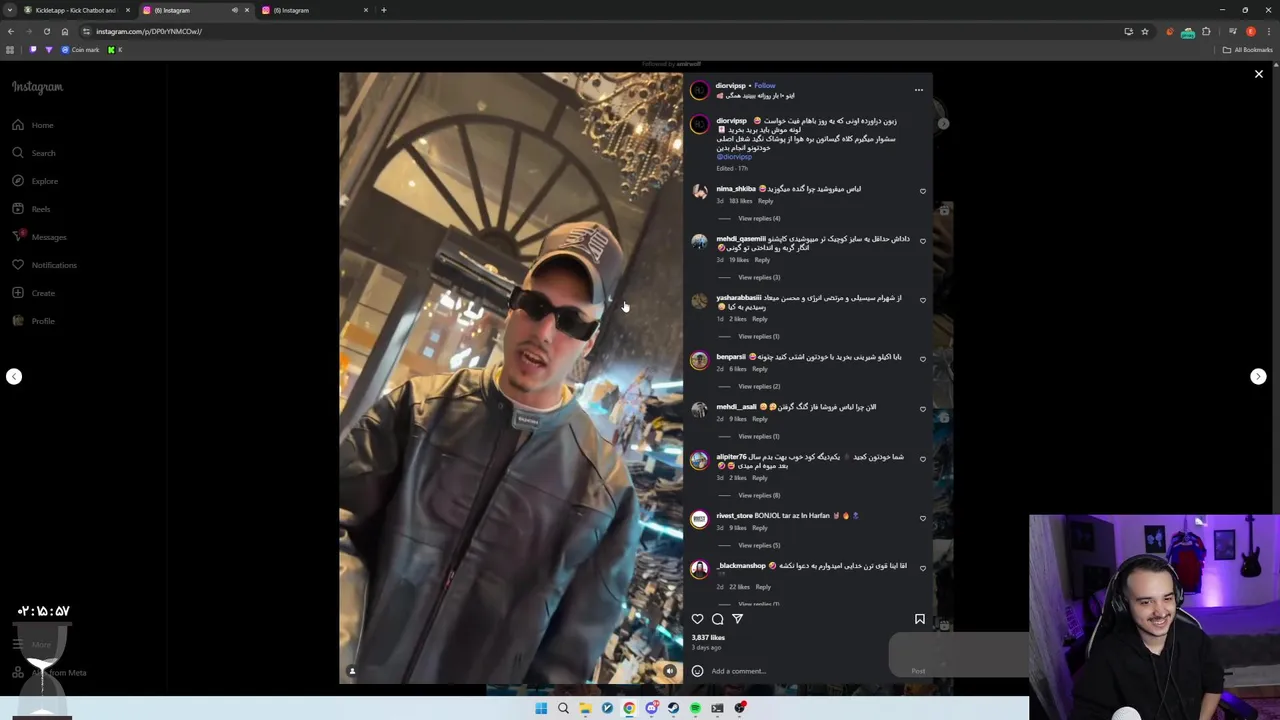Screen dimensions: 1280x720
Task: Like alipiter76's comment
Action: 923,459
